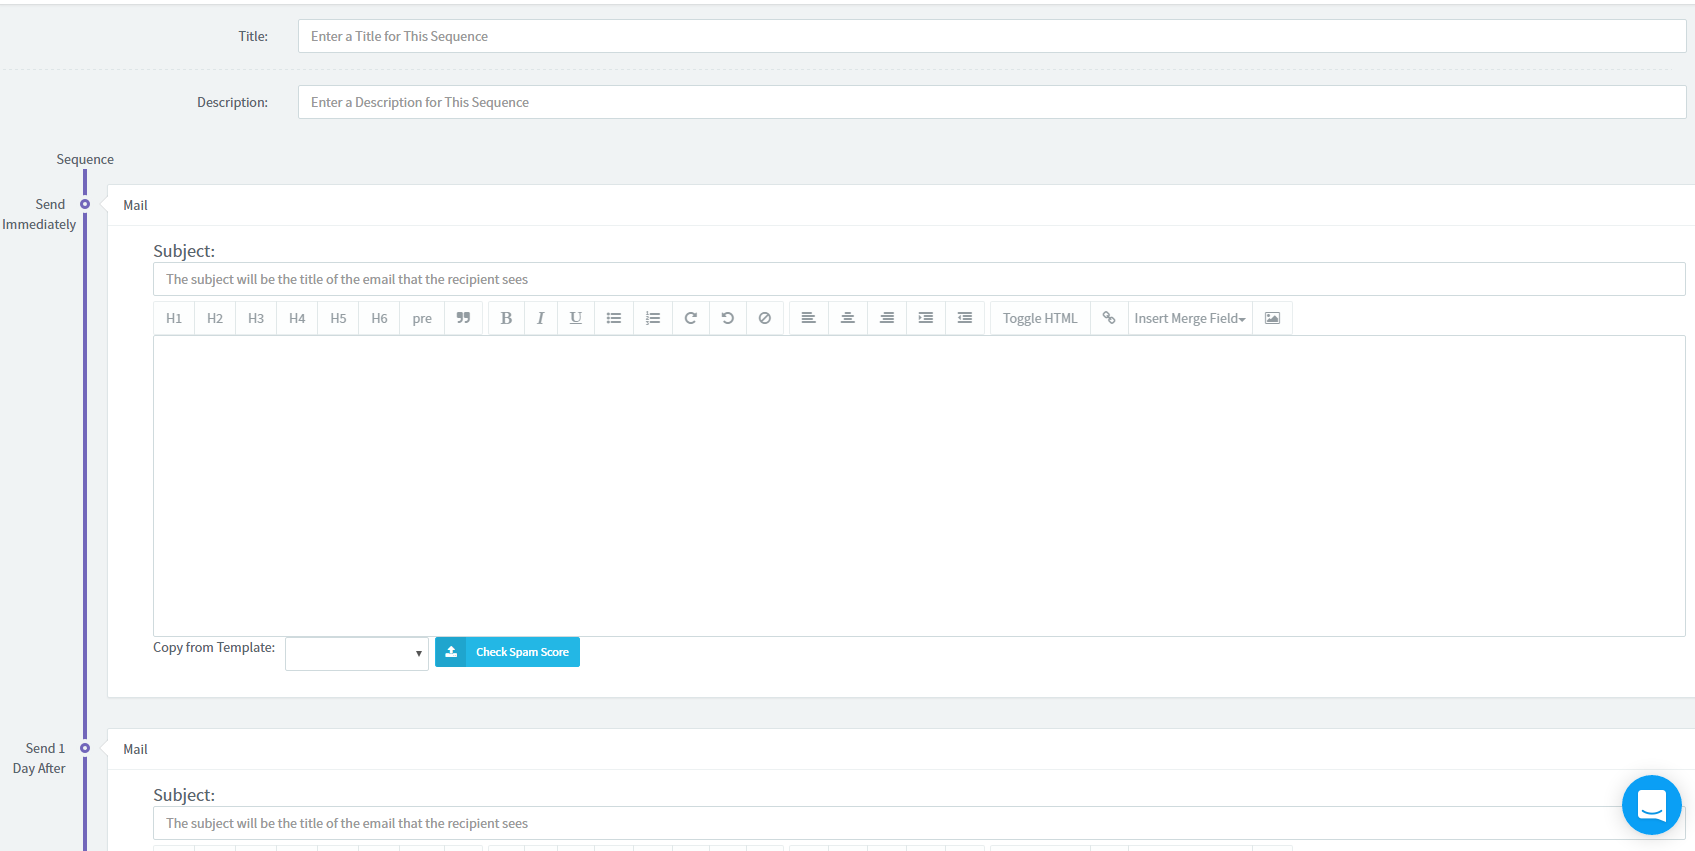Viewport: 1695px width, 851px height.
Task: Insert a blockquote using the quote icon
Action: point(463,318)
